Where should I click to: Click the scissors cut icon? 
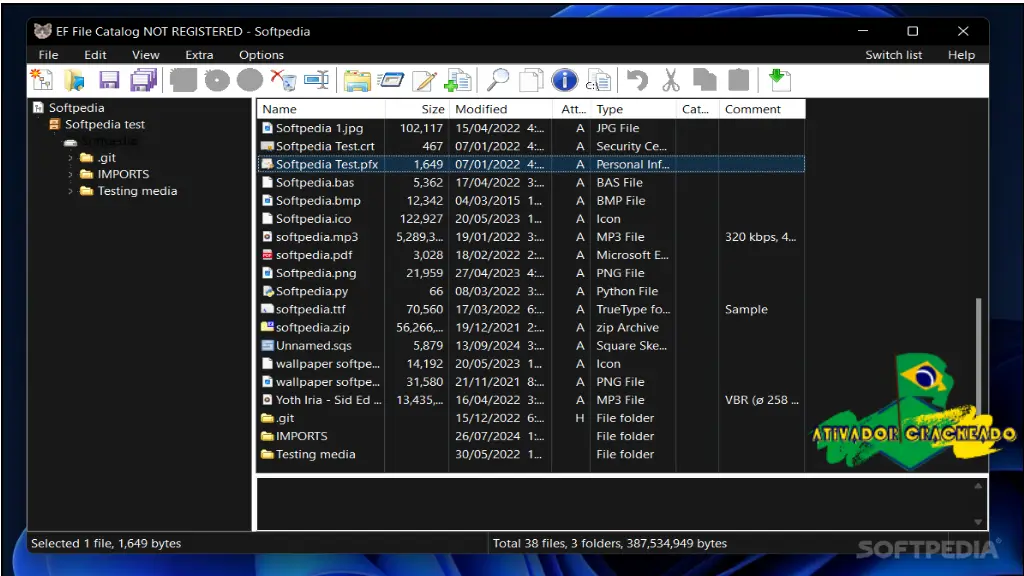(671, 80)
